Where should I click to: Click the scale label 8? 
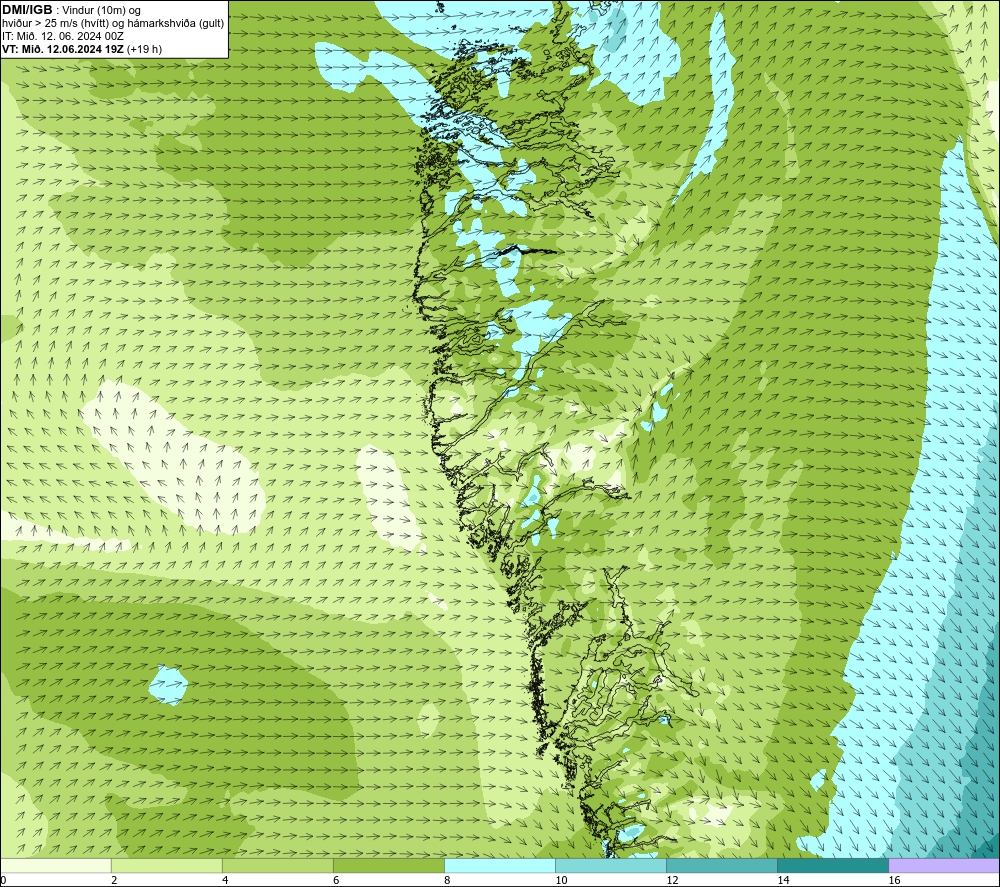(x=447, y=880)
